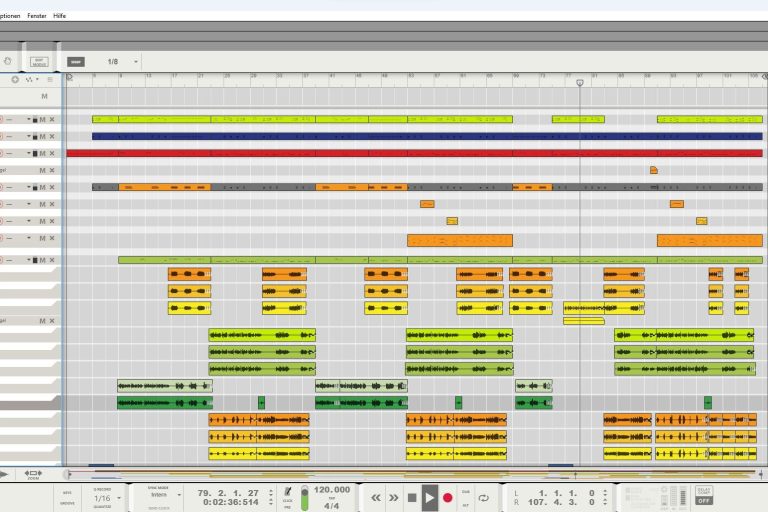Viewport: 768px width, 512px height.
Task: Click the horizontal Zoom control icon
Action: [33, 473]
